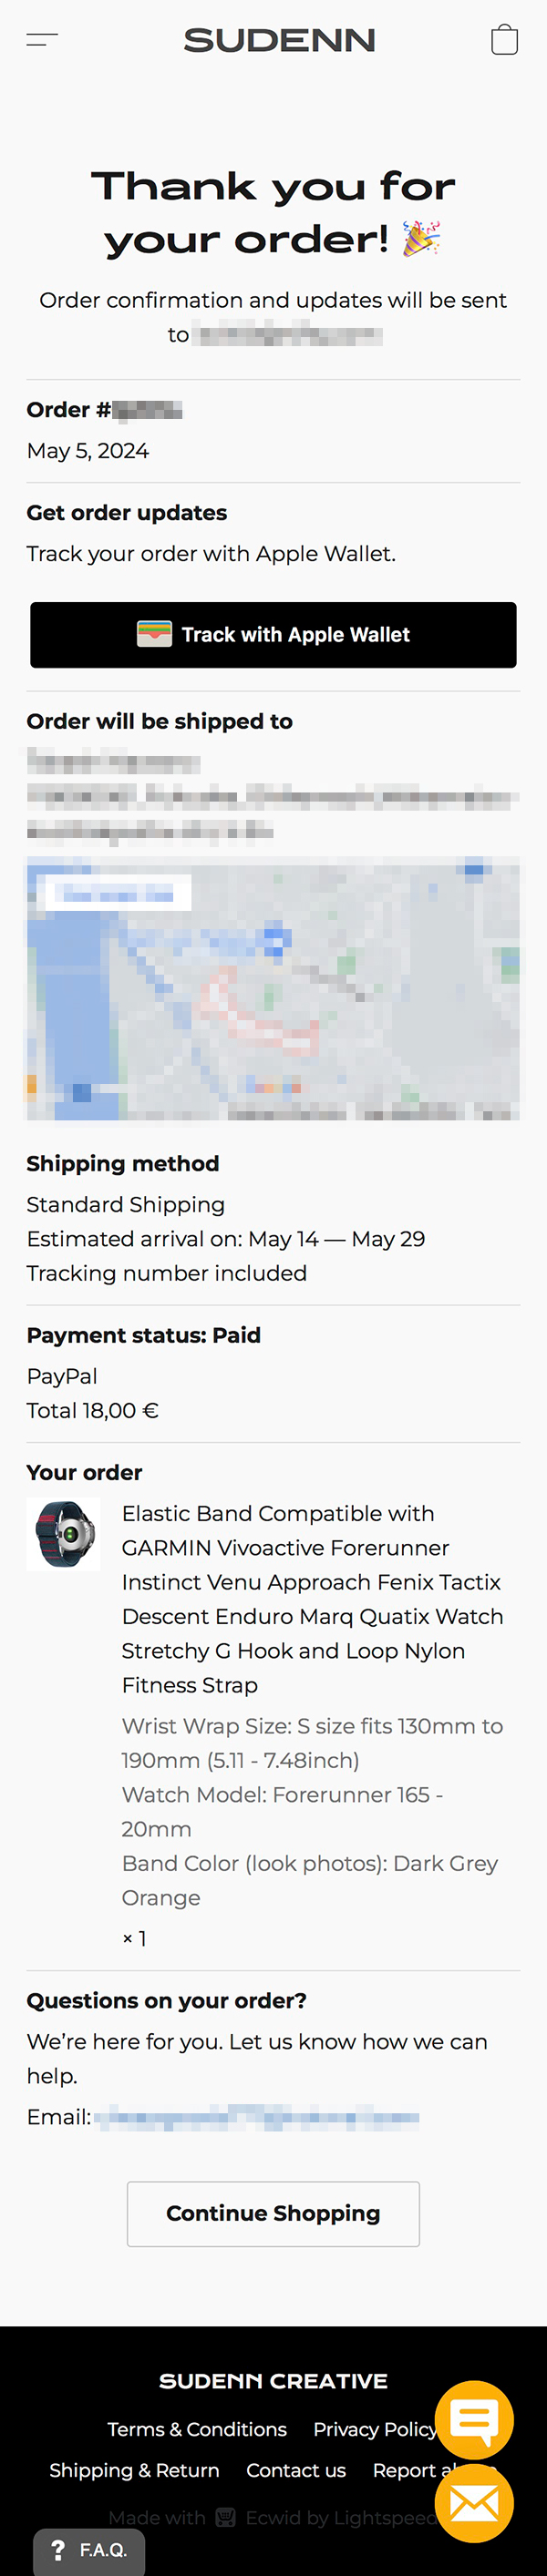The image size is (547, 2576).
Task: Open the orange chat bubble widget
Action: point(474,2420)
